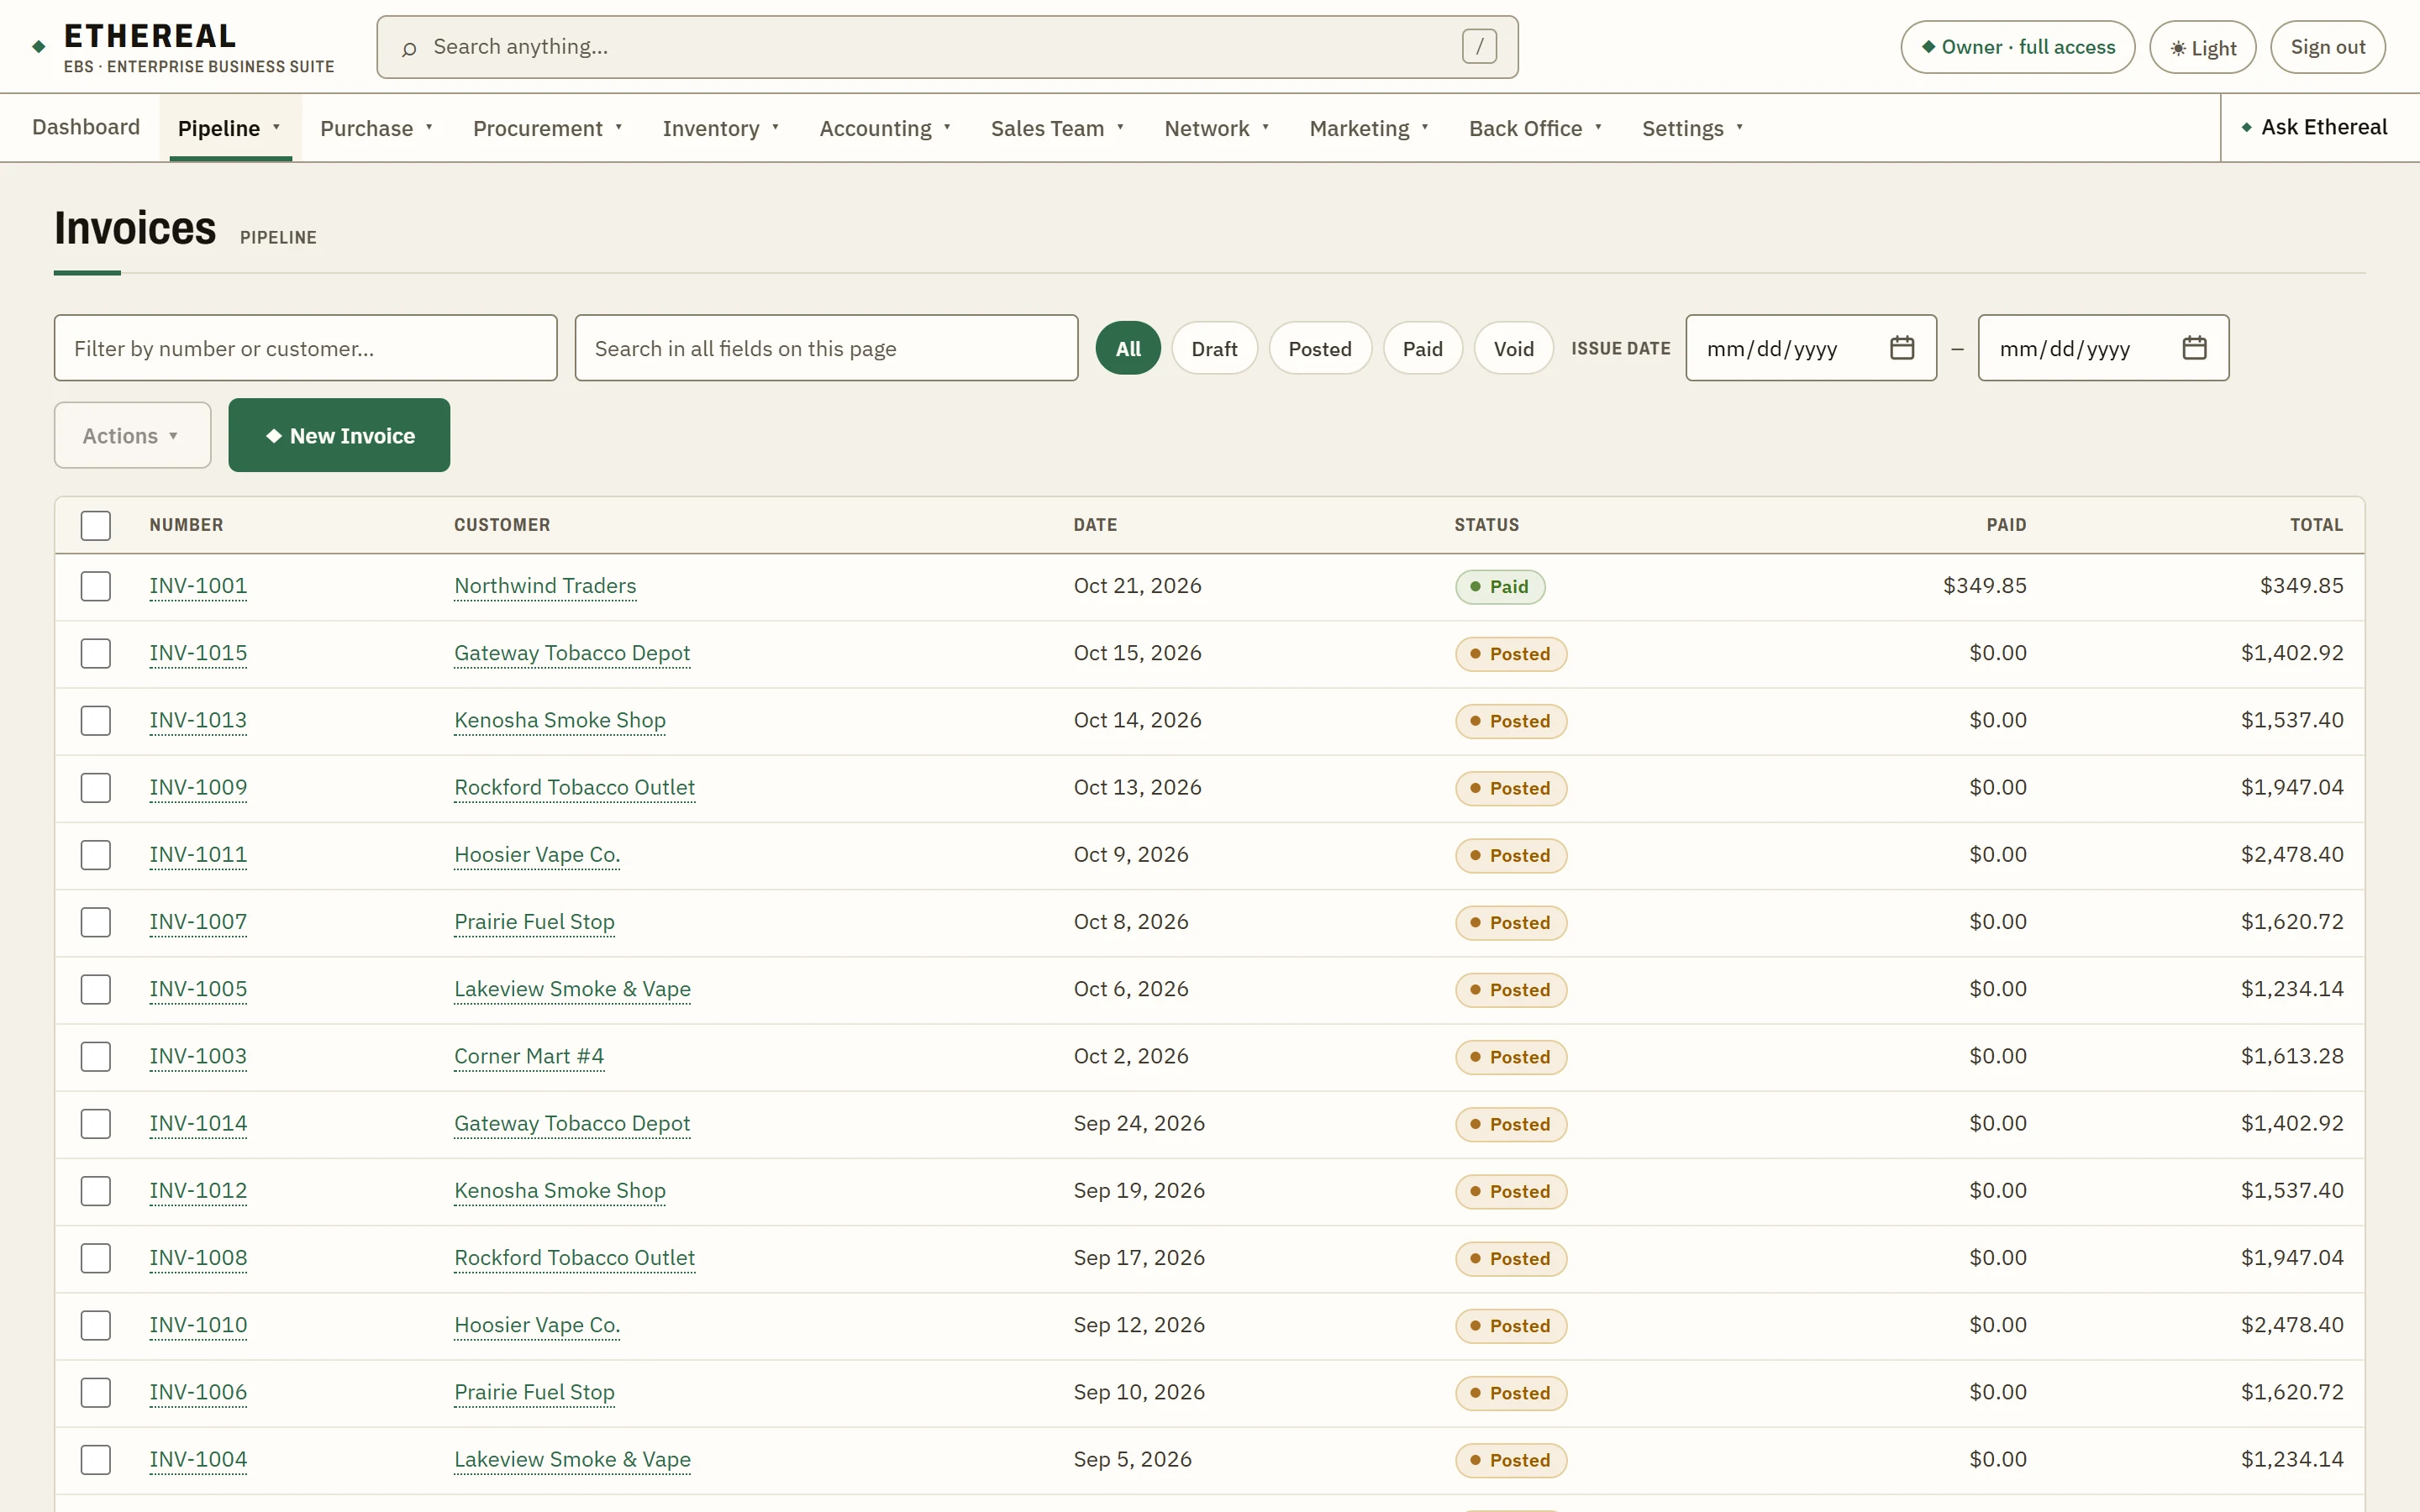Open the Sales Team menu
Image resolution: width=2420 pixels, height=1512 pixels.
click(1058, 128)
